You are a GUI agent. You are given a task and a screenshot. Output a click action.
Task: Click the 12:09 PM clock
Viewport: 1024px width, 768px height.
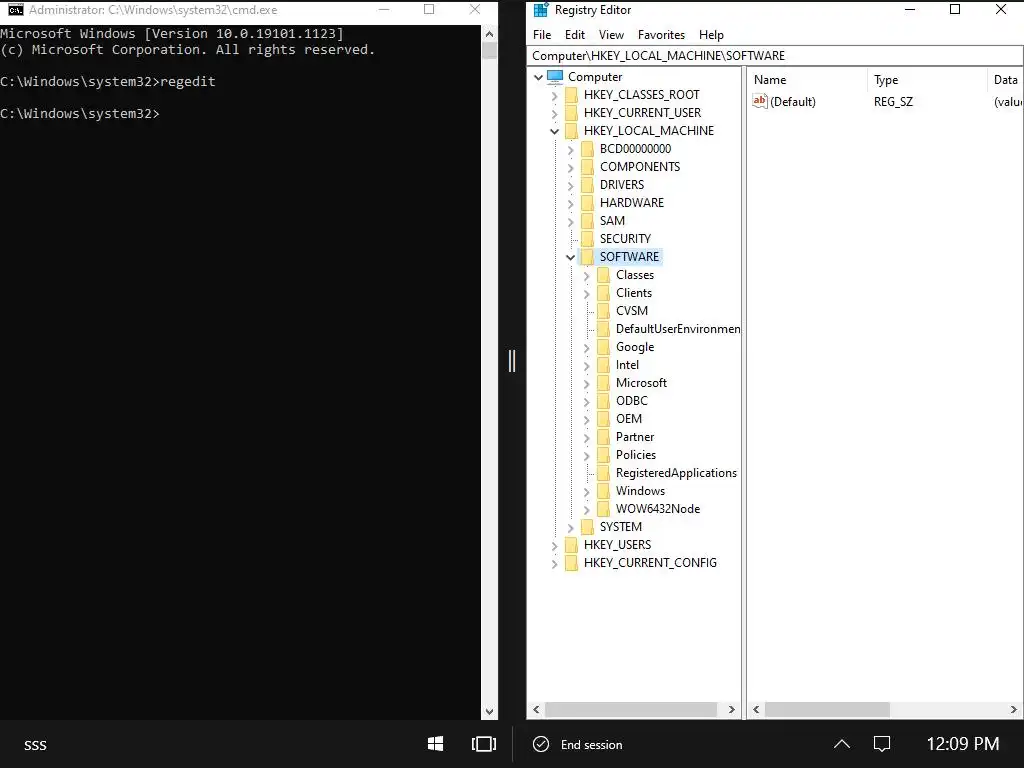click(963, 744)
